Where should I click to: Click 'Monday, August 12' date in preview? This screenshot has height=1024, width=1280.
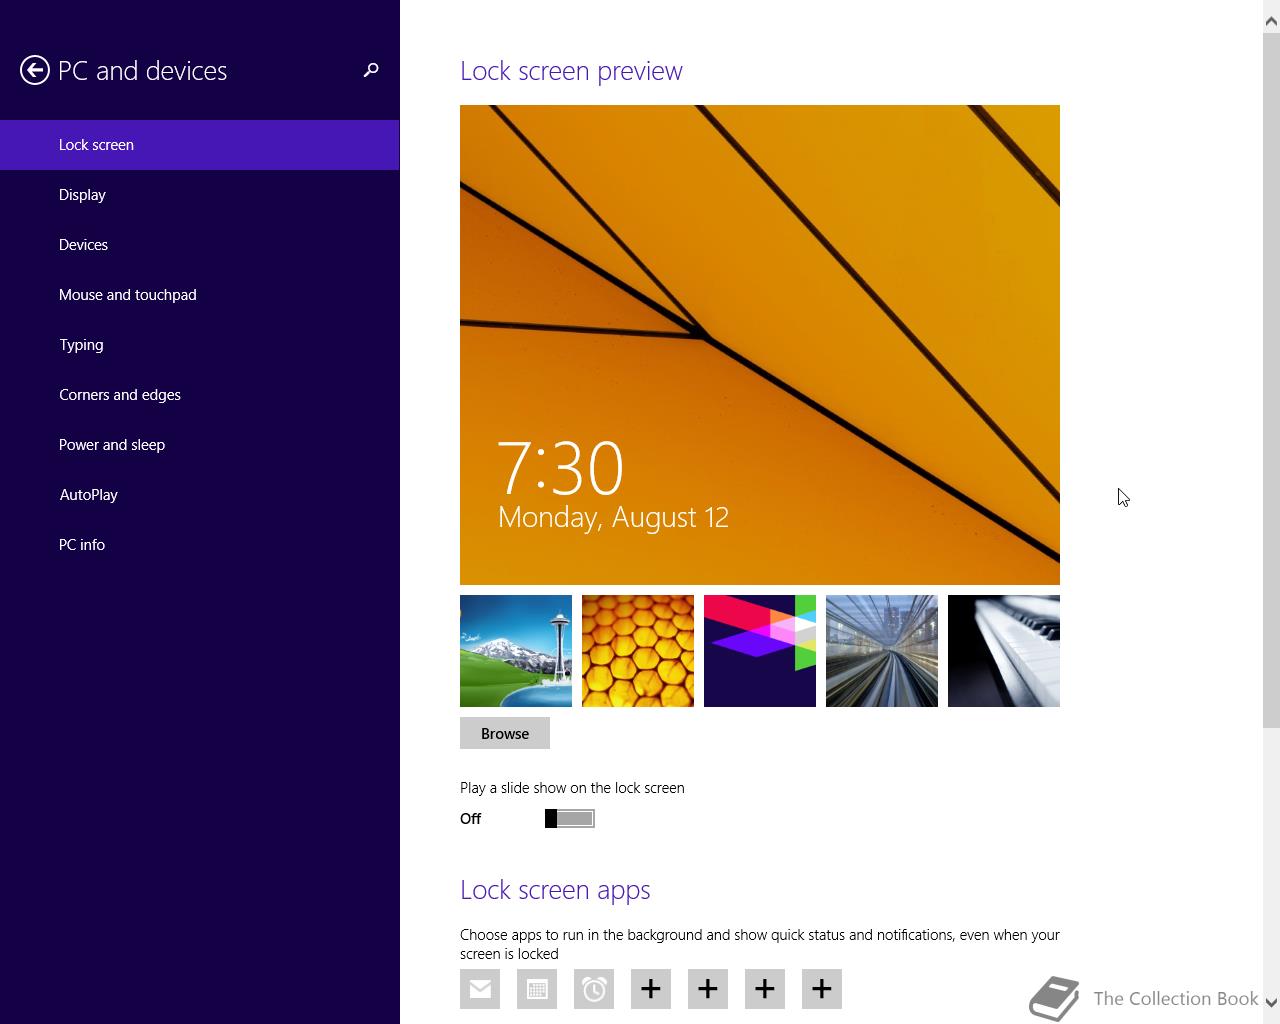pyautogui.click(x=613, y=517)
